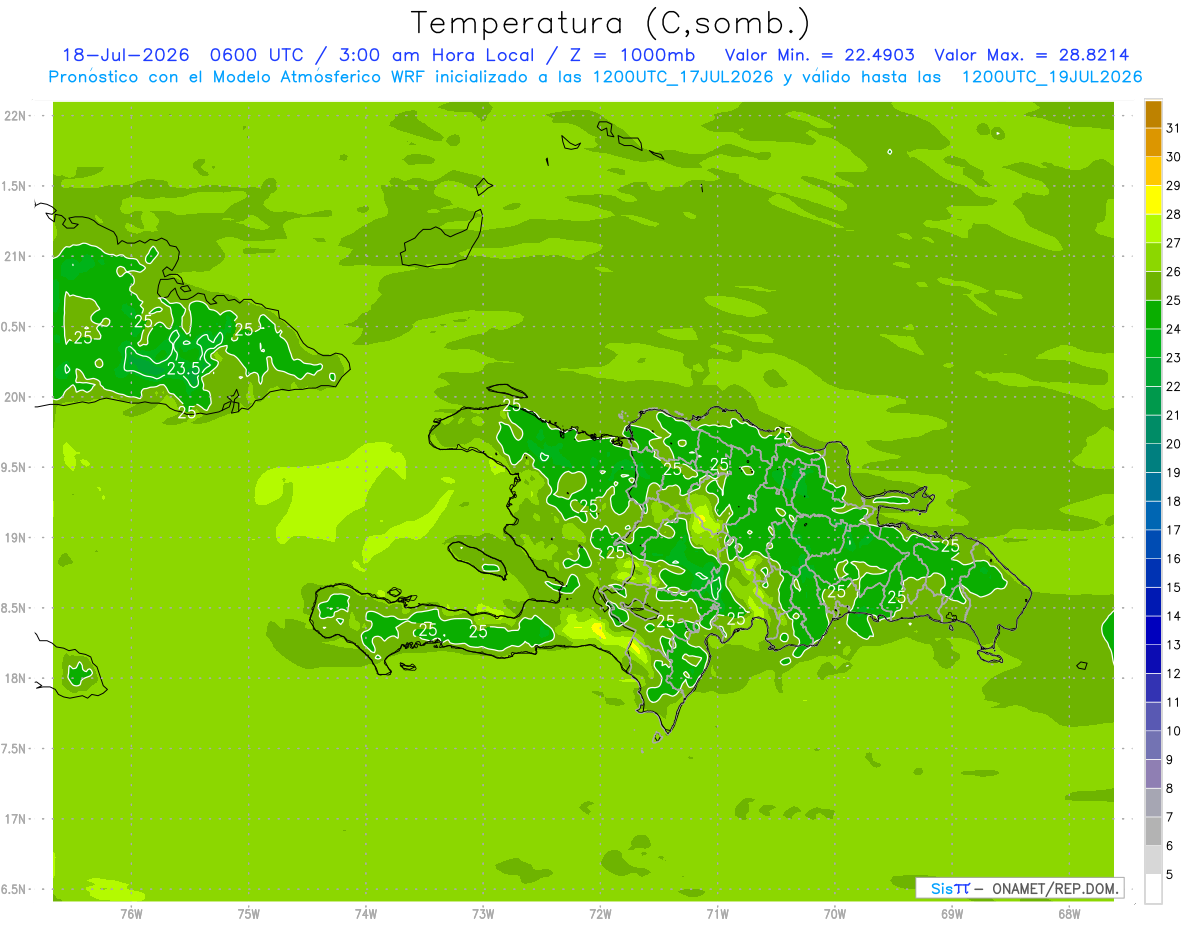Click the '68W' longitude axis label
Viewport: 1200px width, 927px height.
(1069, 913)
